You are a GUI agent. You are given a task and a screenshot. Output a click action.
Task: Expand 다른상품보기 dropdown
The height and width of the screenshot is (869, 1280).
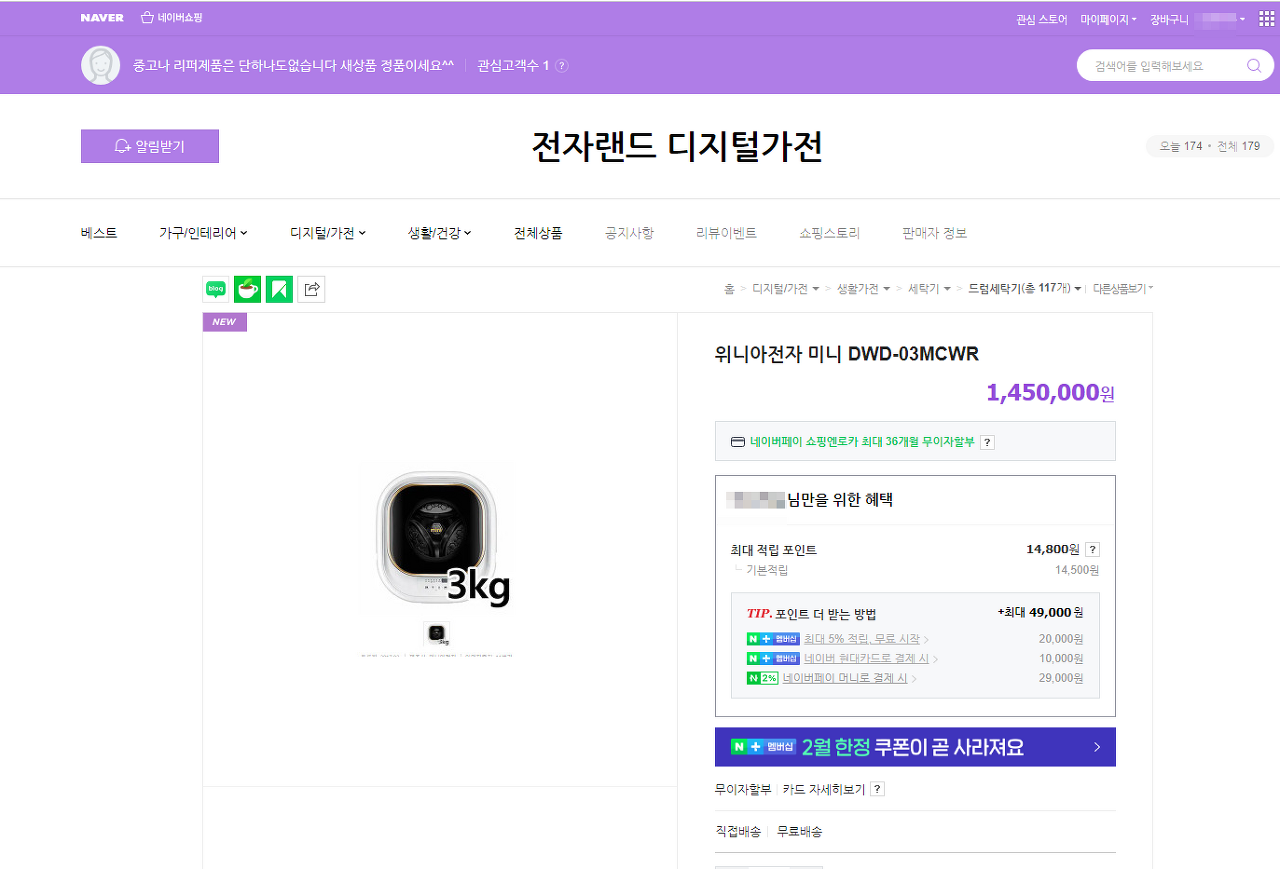[1123, 289]
